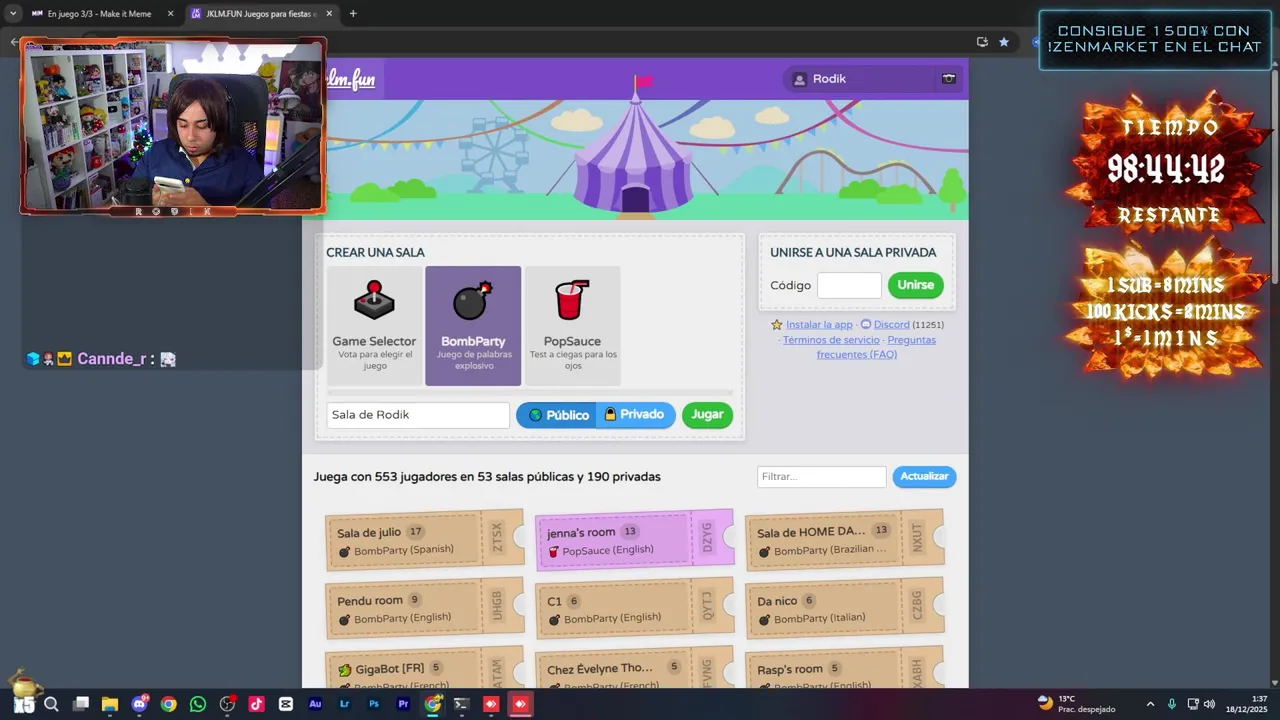Open the weather widget showing 13°C
Viewport: 1280px width, 720px height.
(1077, 704)
